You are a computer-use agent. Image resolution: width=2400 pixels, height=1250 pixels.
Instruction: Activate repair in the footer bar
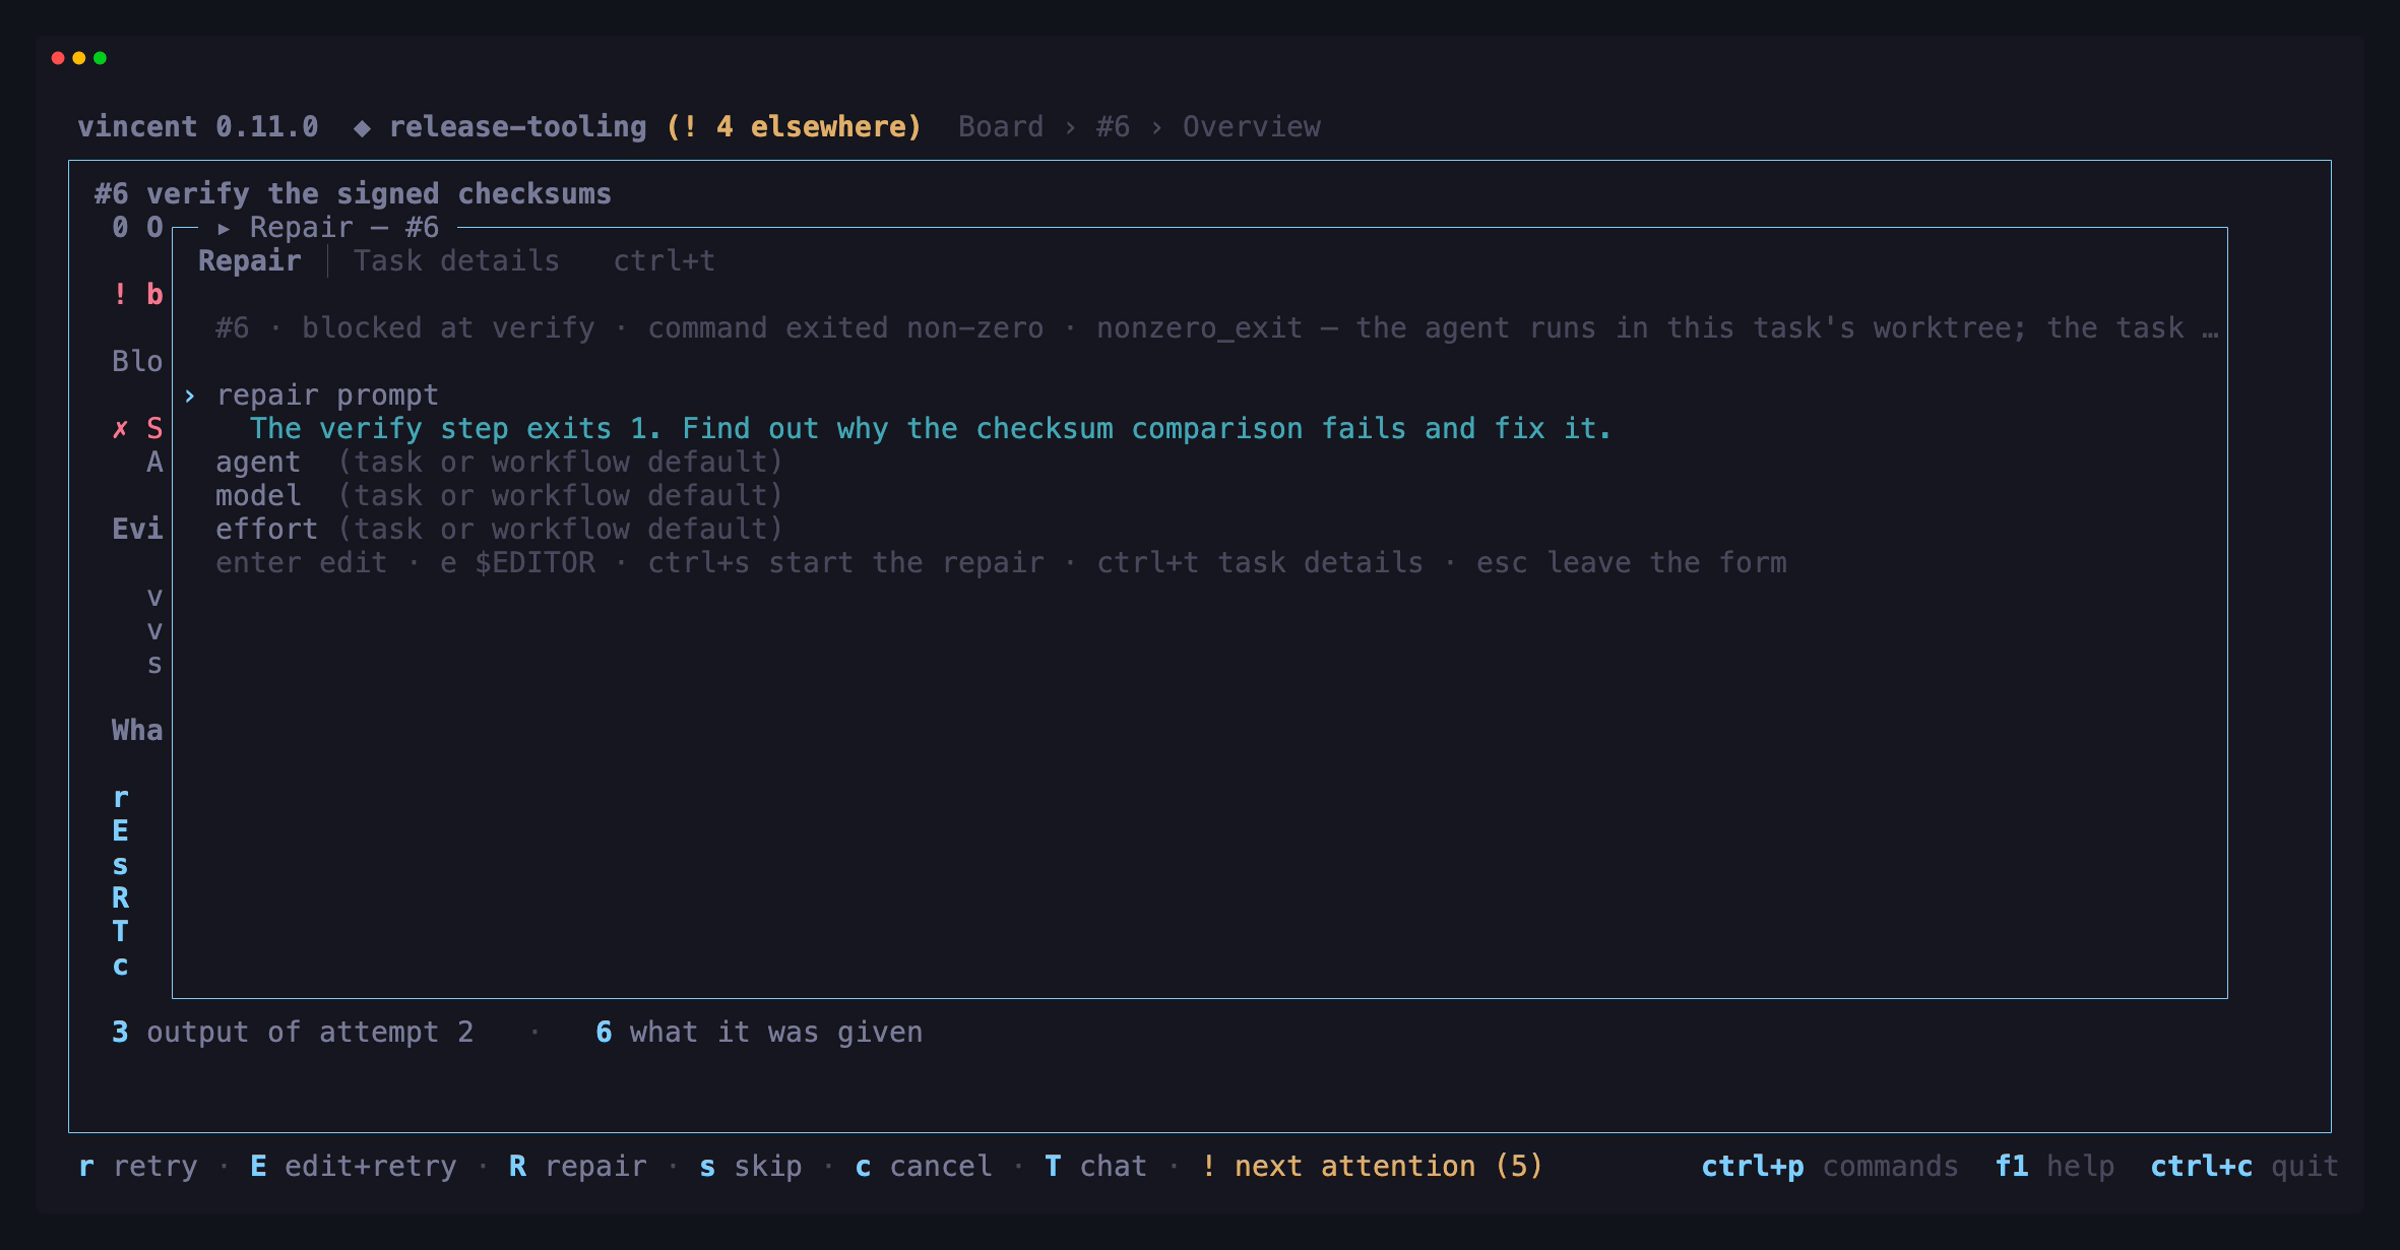pyautogui.click(x=578, y=1166)
